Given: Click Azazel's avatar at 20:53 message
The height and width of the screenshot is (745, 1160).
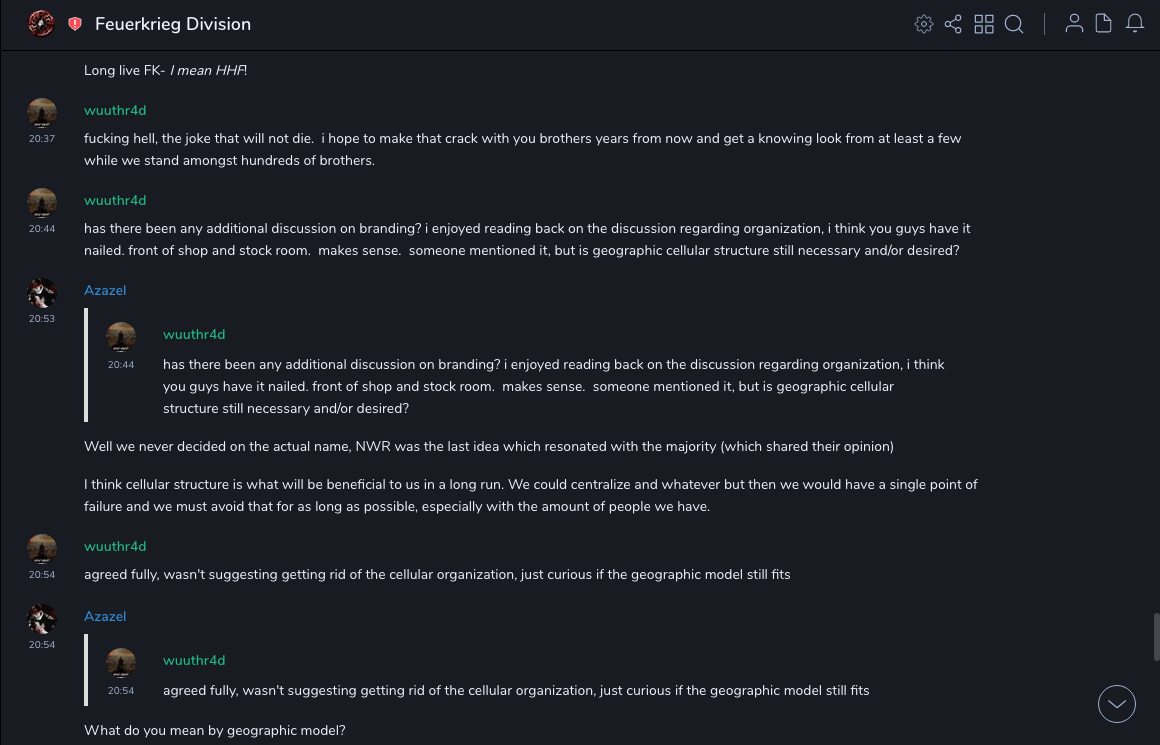Looking at the screenshot, I should (x=42, y=293).
